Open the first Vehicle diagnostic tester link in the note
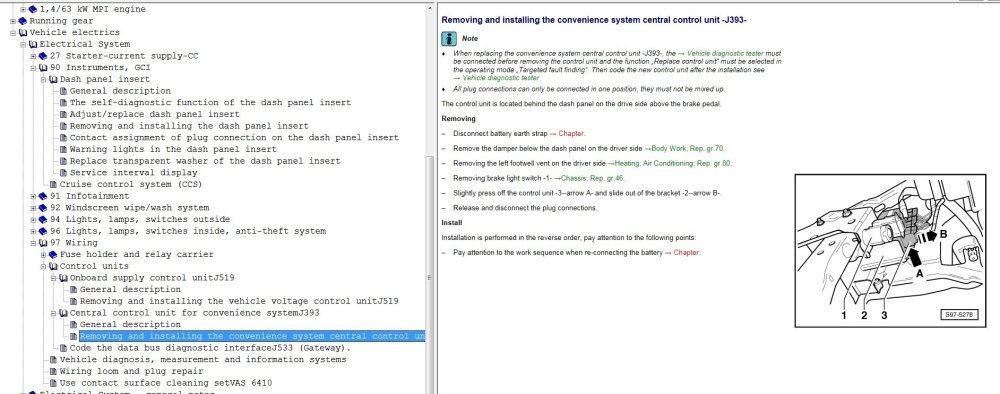The height and width of the screenshot is (394, 1000). tap(725, 54)
